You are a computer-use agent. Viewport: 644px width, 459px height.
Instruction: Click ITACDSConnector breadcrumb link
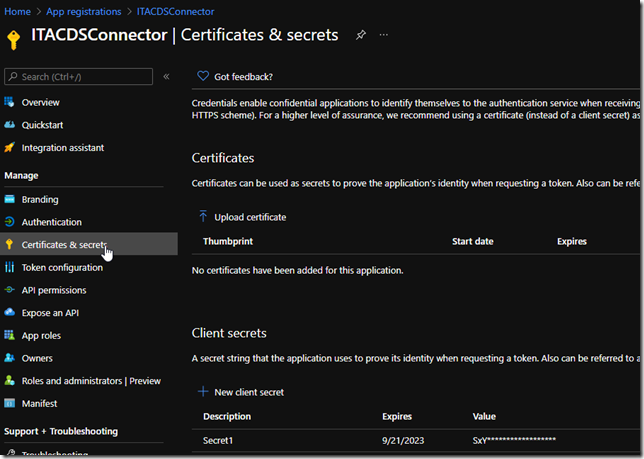click(175, 11)
